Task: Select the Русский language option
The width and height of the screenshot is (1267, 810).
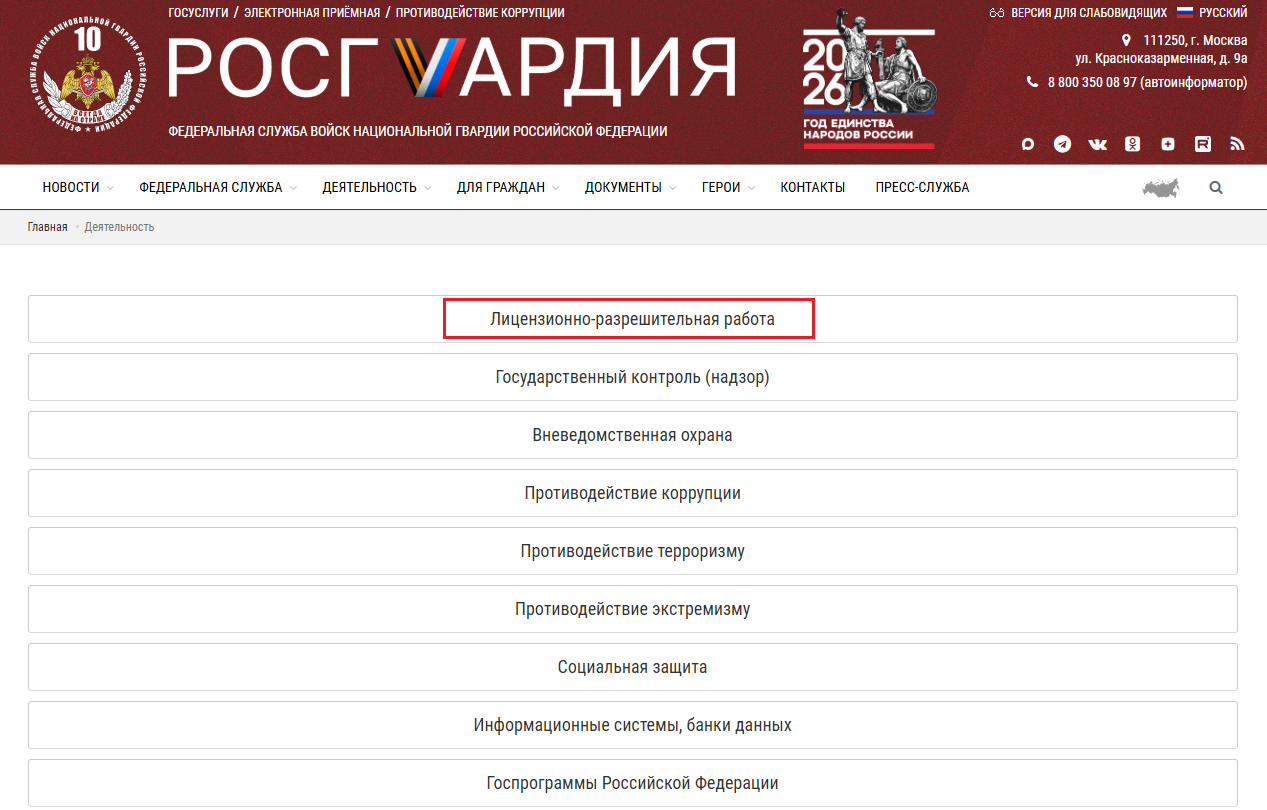Action: (1223, 13)
